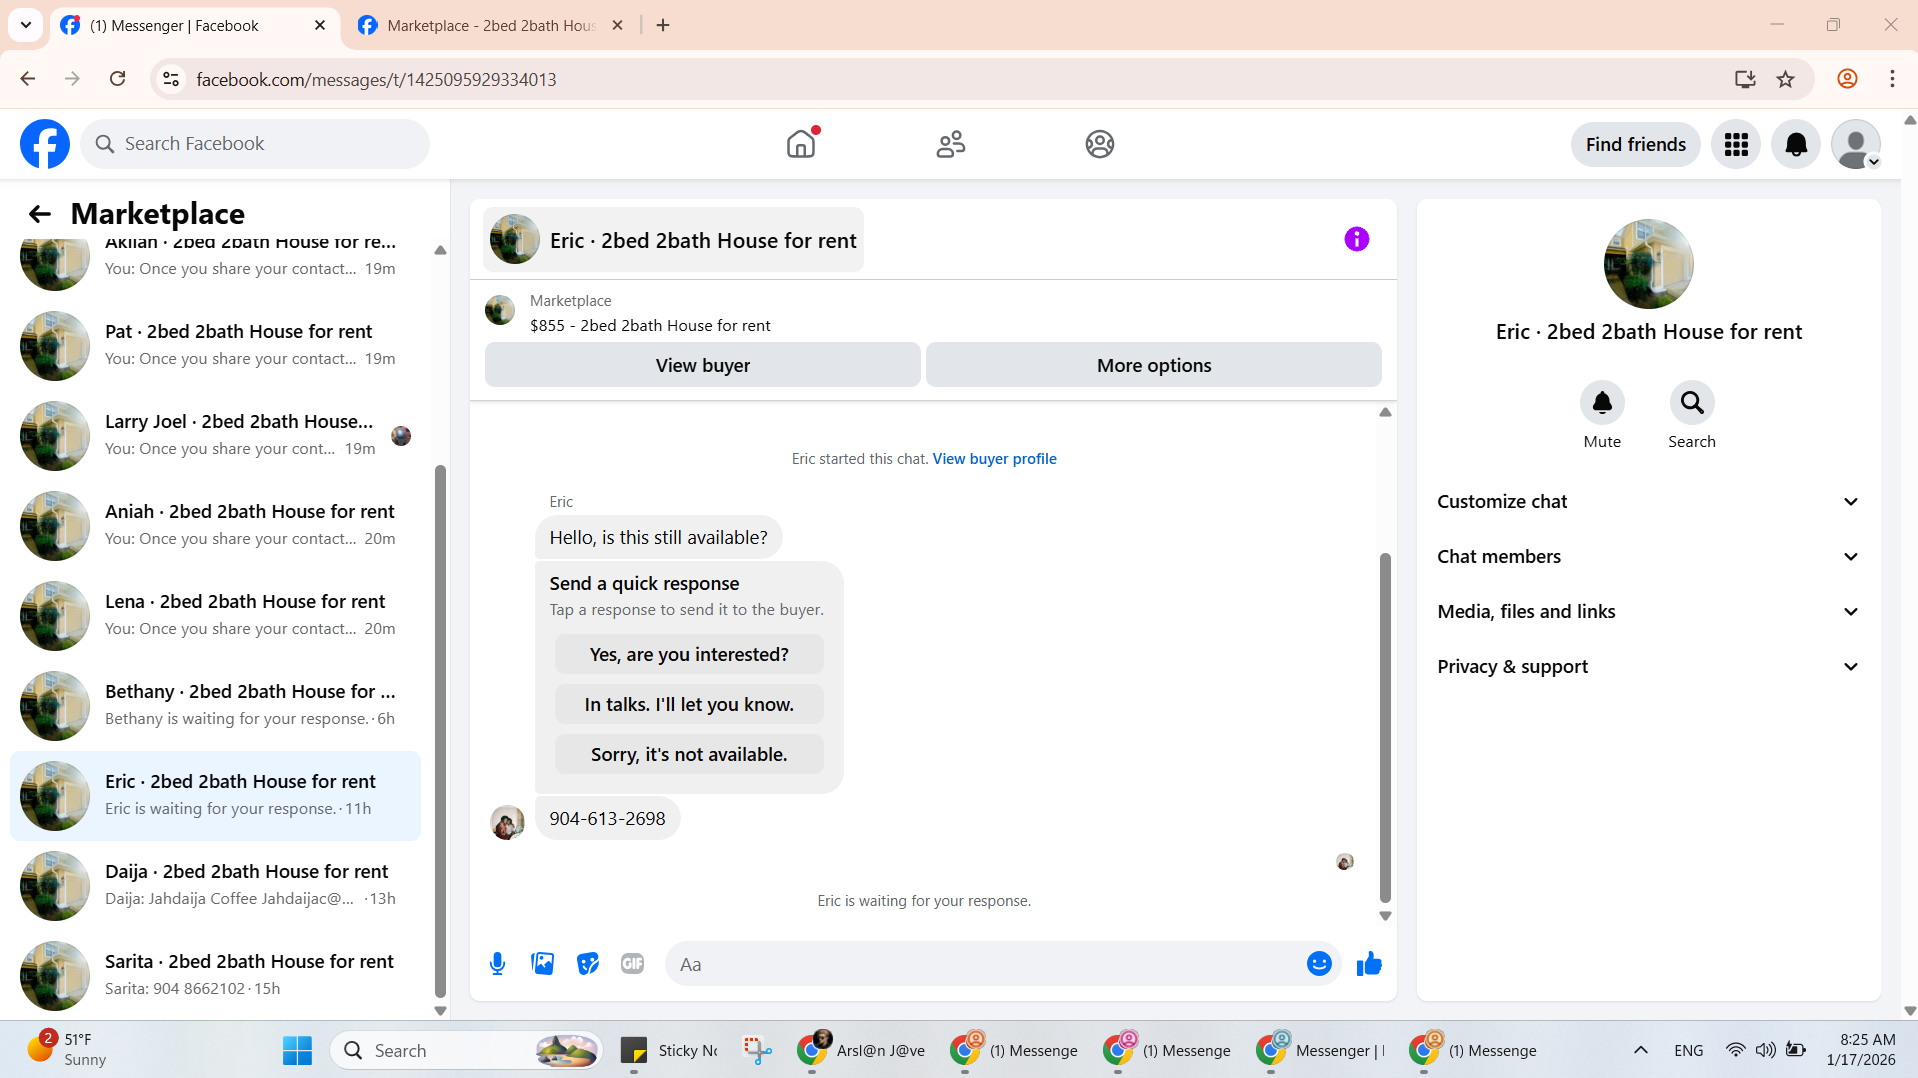Select Eric's conversation in the list
The height and width of the screenshot is (1078, 1918).
(215, 796)
